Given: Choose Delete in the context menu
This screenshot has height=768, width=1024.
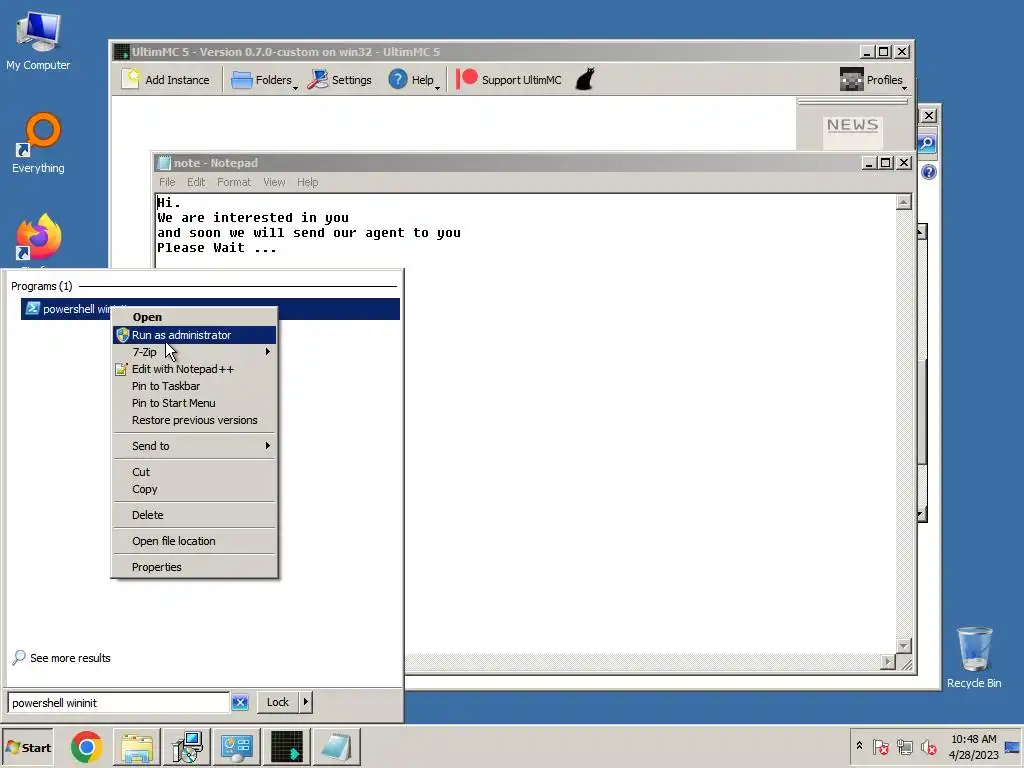Looking at the screenshot, I should [195, 515].
